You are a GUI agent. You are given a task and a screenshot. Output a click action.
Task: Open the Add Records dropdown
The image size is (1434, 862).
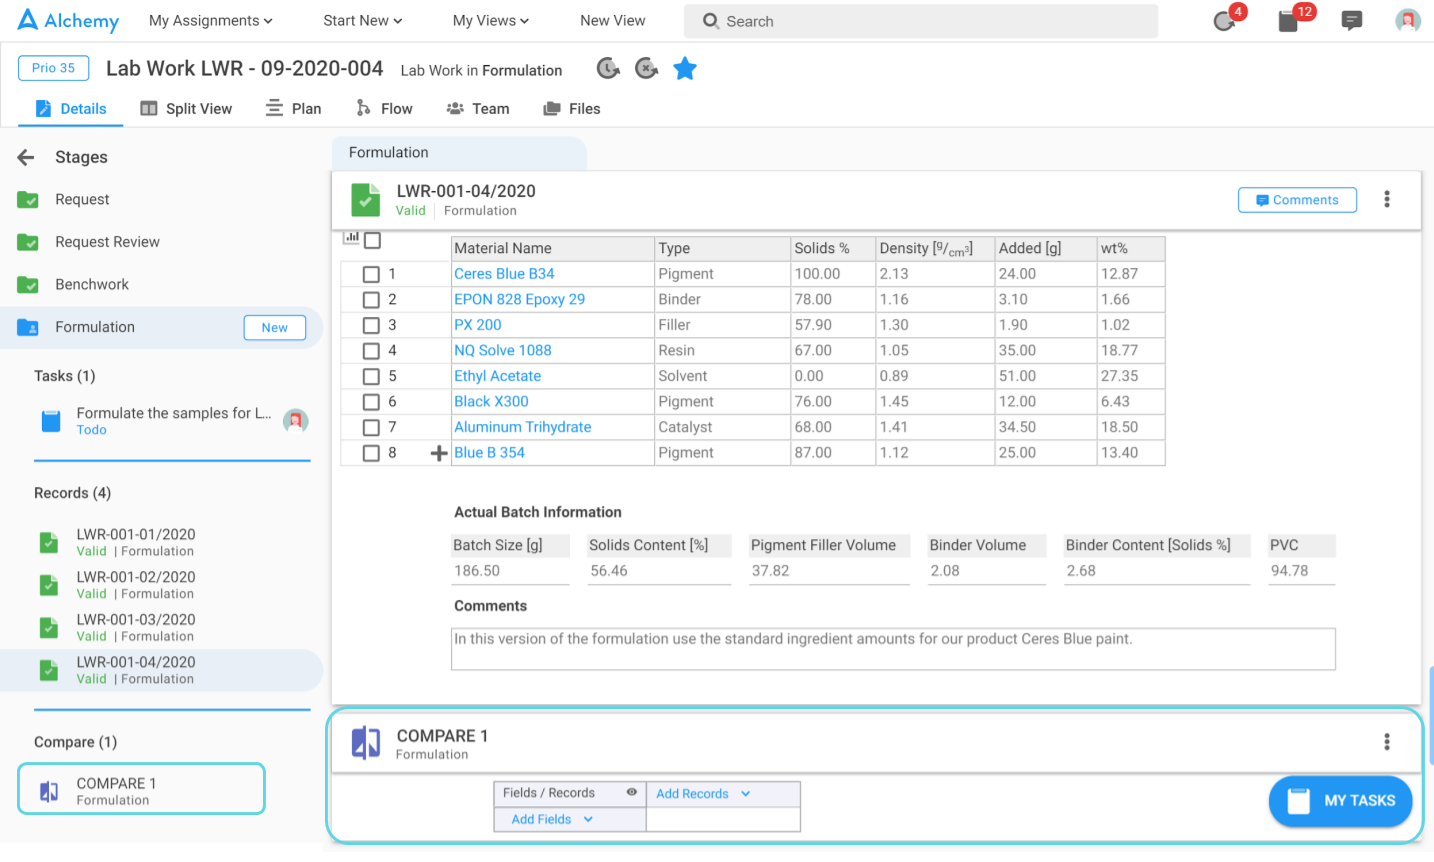[x=703, y=794]
